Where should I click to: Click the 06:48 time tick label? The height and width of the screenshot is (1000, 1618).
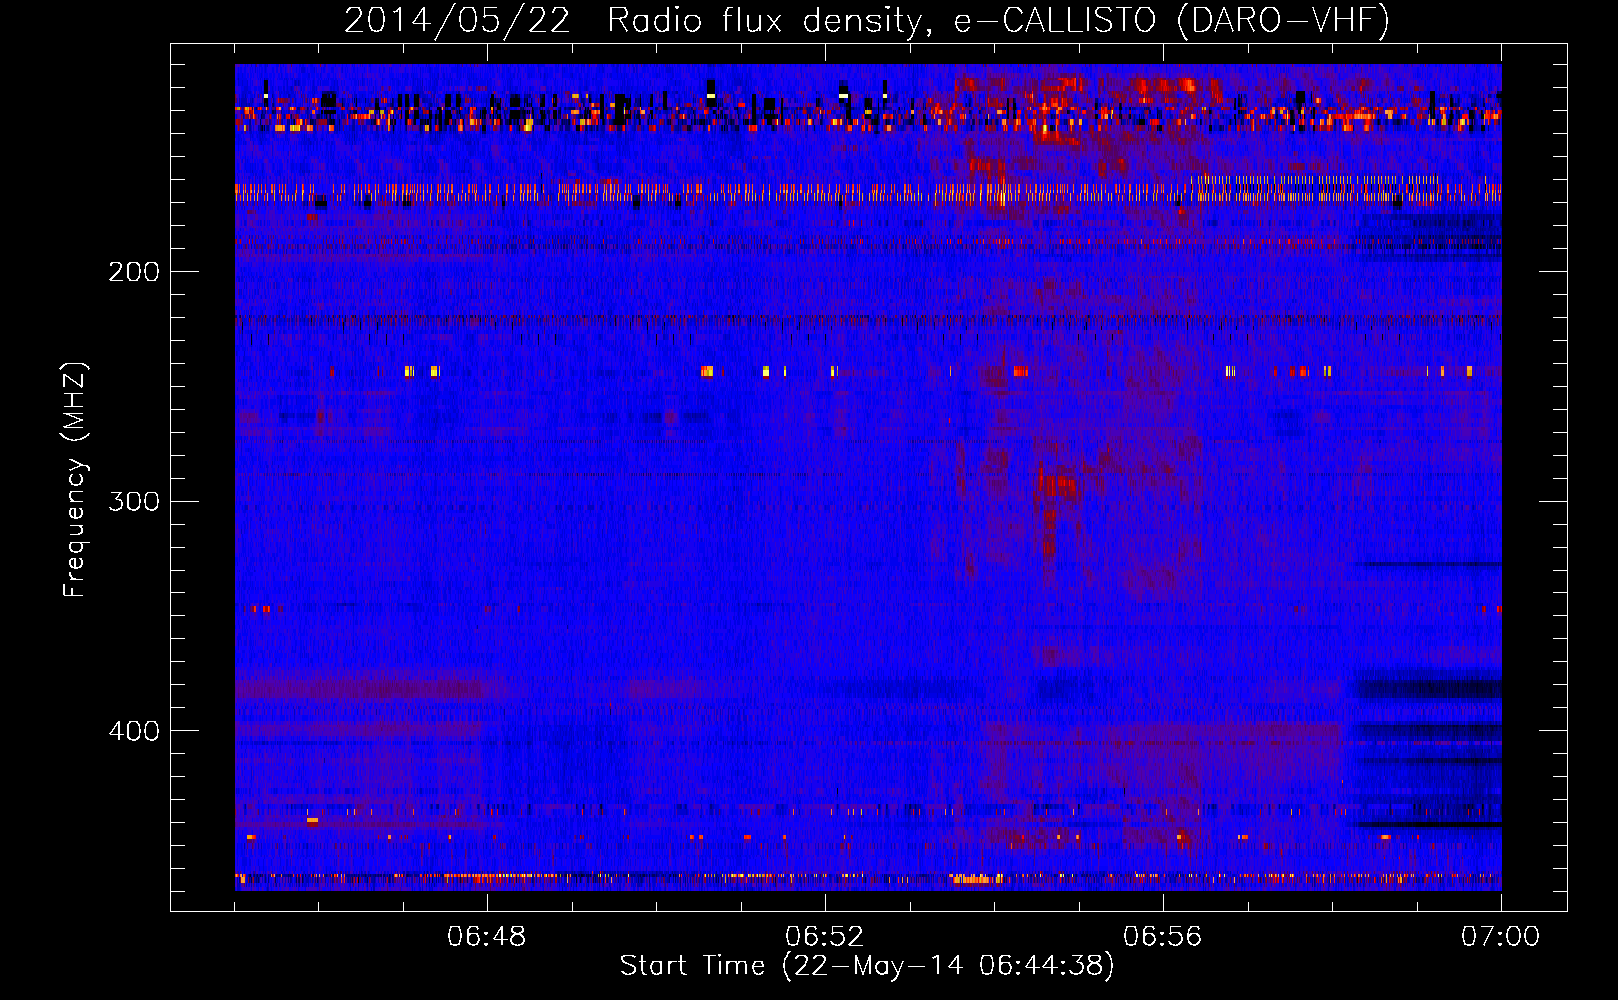click(x=487, y=937)
